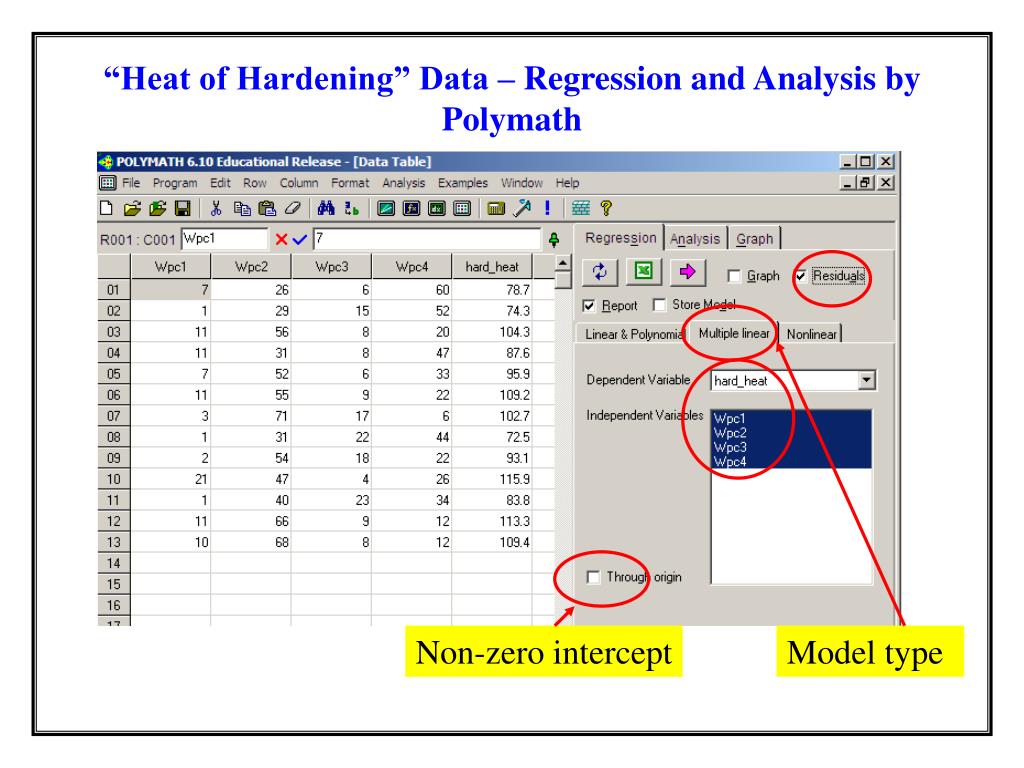This screenshot has height=768, width=1024.
Task: Click the table scrollbar up arrow
Action: (x=562, y=263)
